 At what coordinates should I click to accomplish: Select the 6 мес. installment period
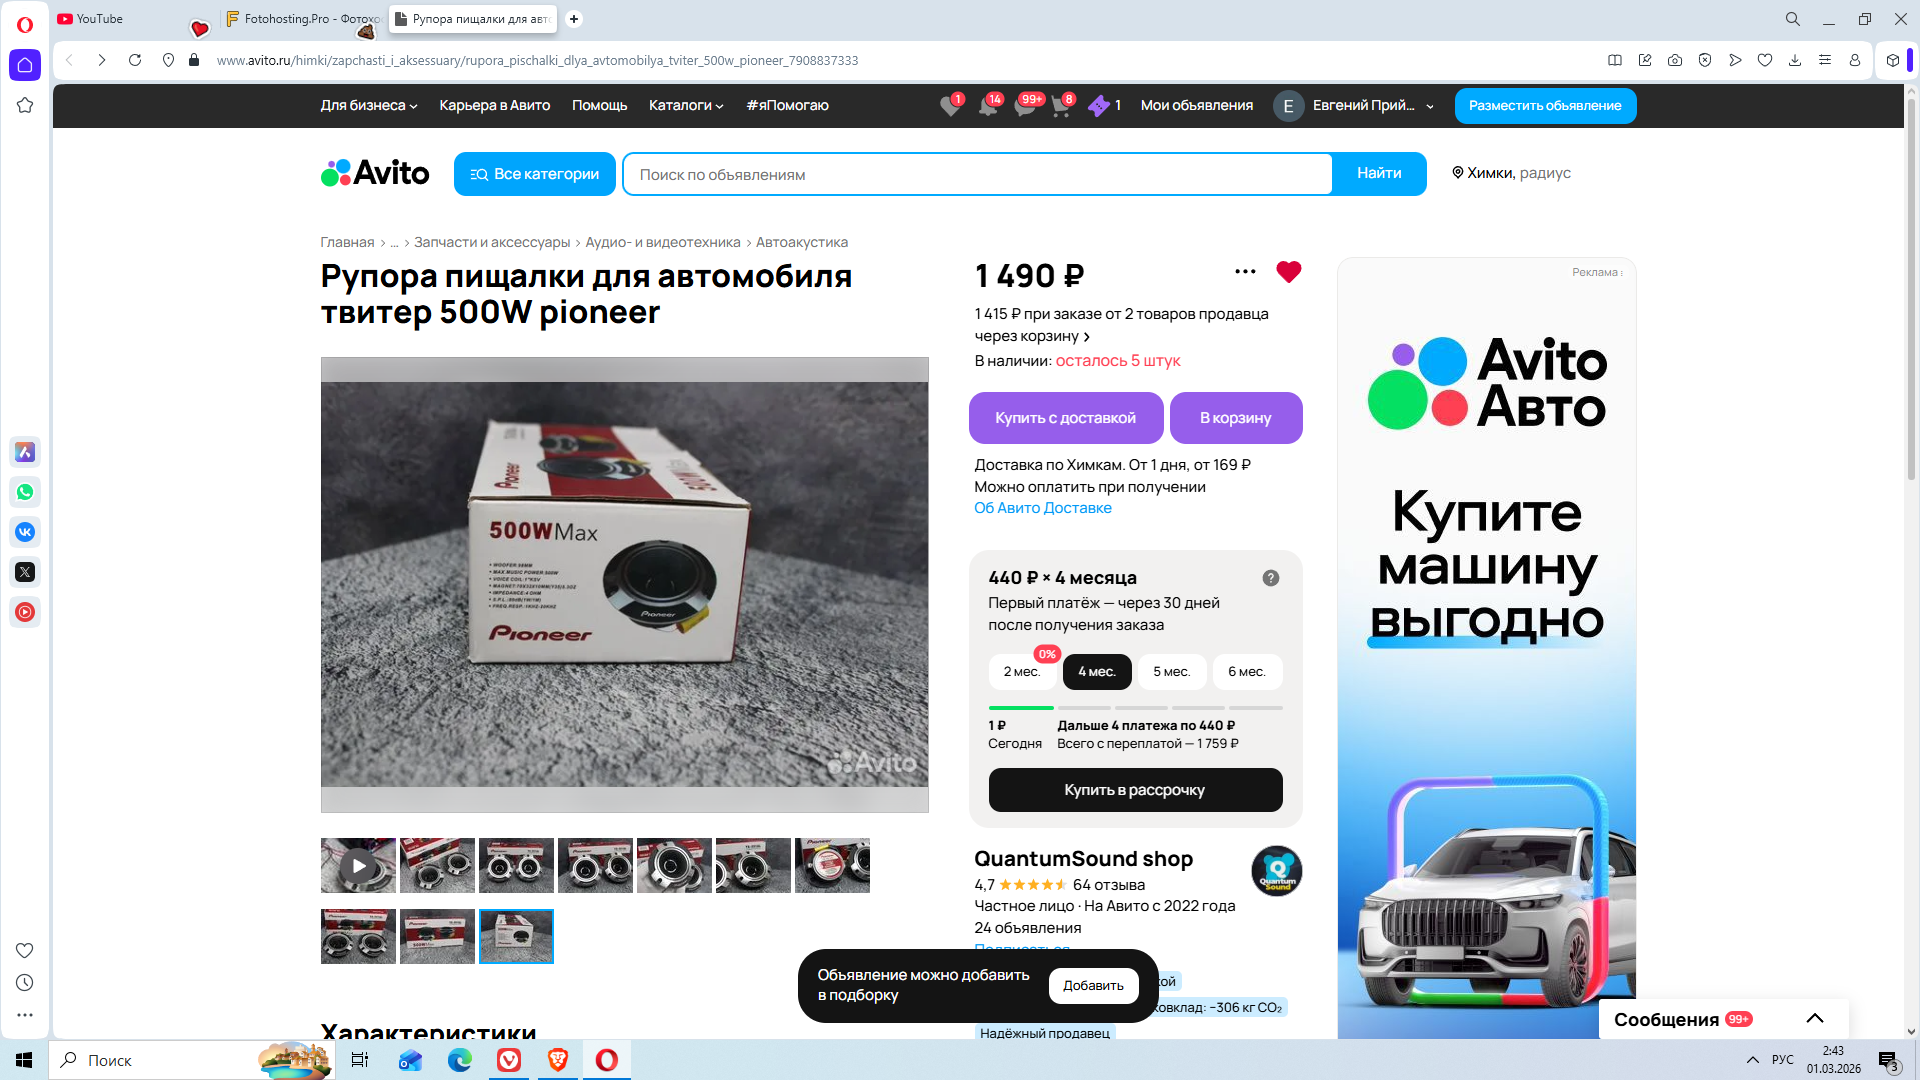pyautogui.click(x=1246, y=672)
